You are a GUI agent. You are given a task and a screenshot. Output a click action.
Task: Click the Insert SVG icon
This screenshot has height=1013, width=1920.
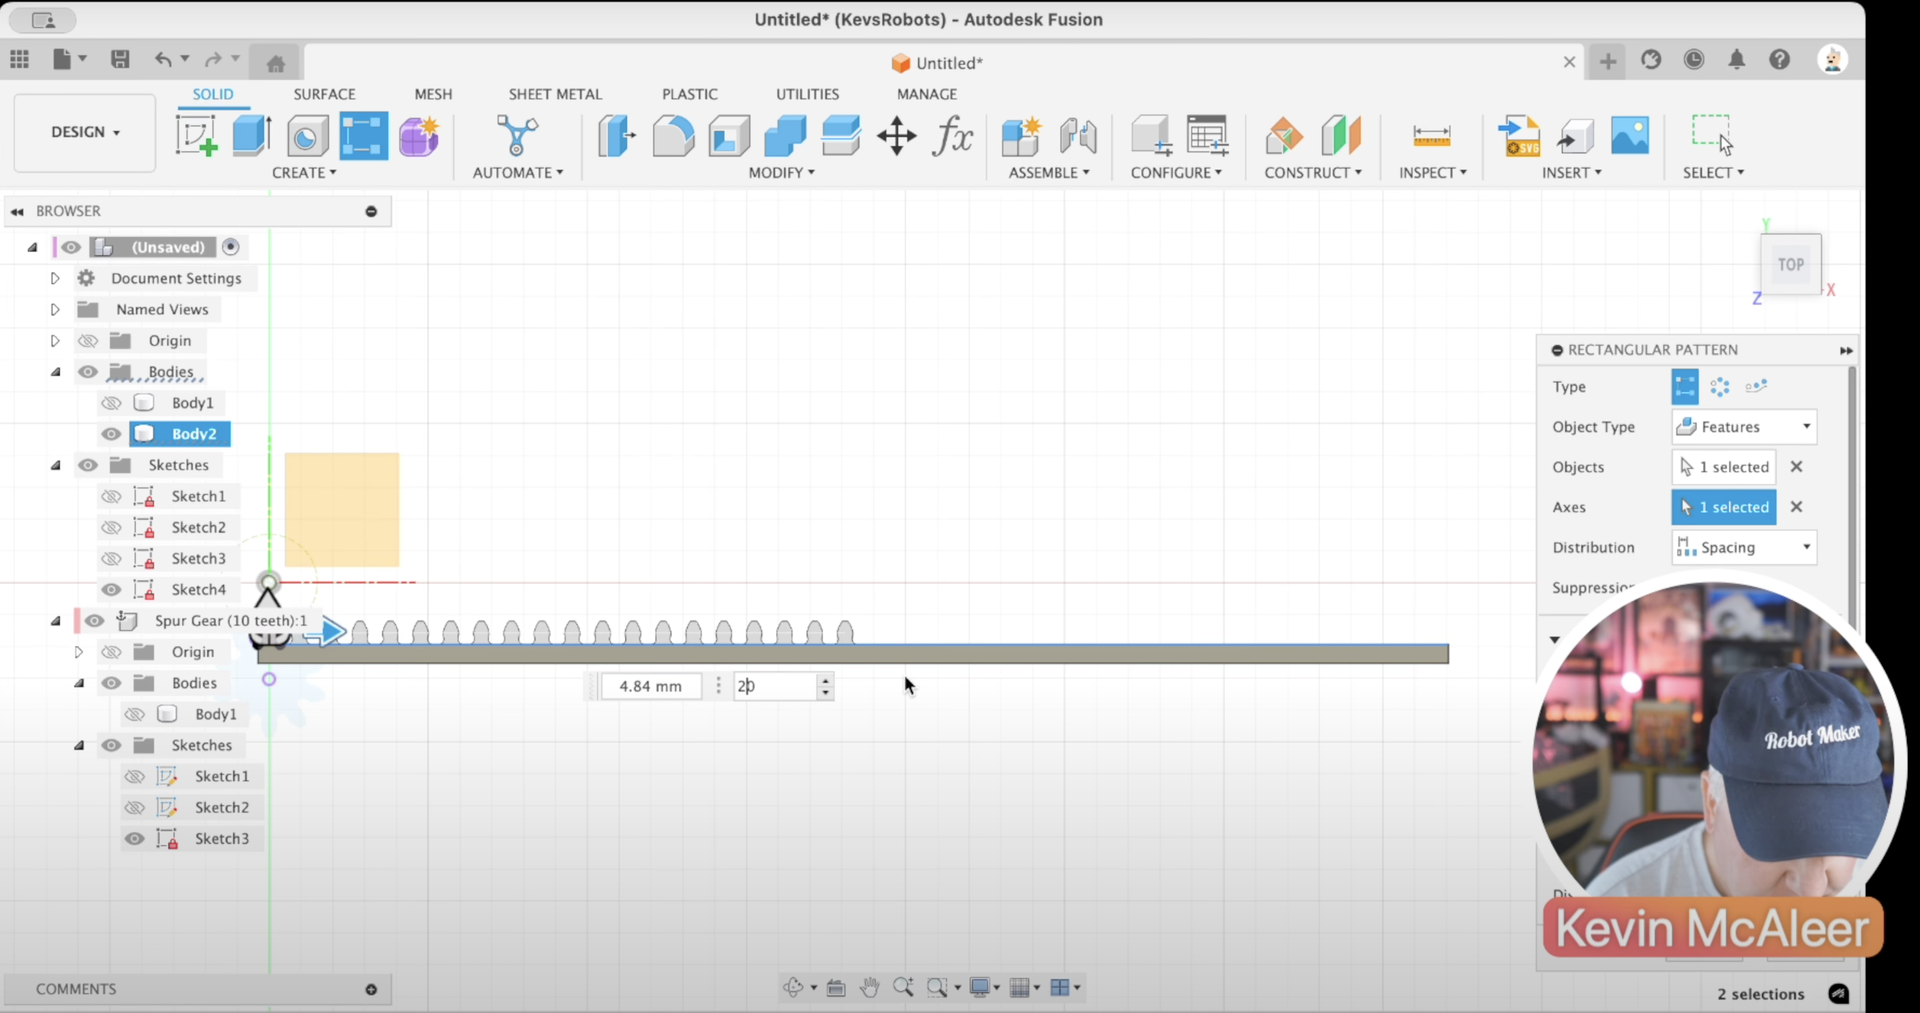1518,136
